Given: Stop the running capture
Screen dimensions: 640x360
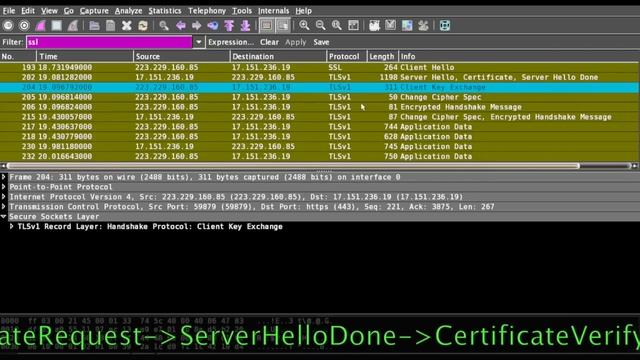Looking at the screenshot, I should pyautogui.click(x=56, y=26).
